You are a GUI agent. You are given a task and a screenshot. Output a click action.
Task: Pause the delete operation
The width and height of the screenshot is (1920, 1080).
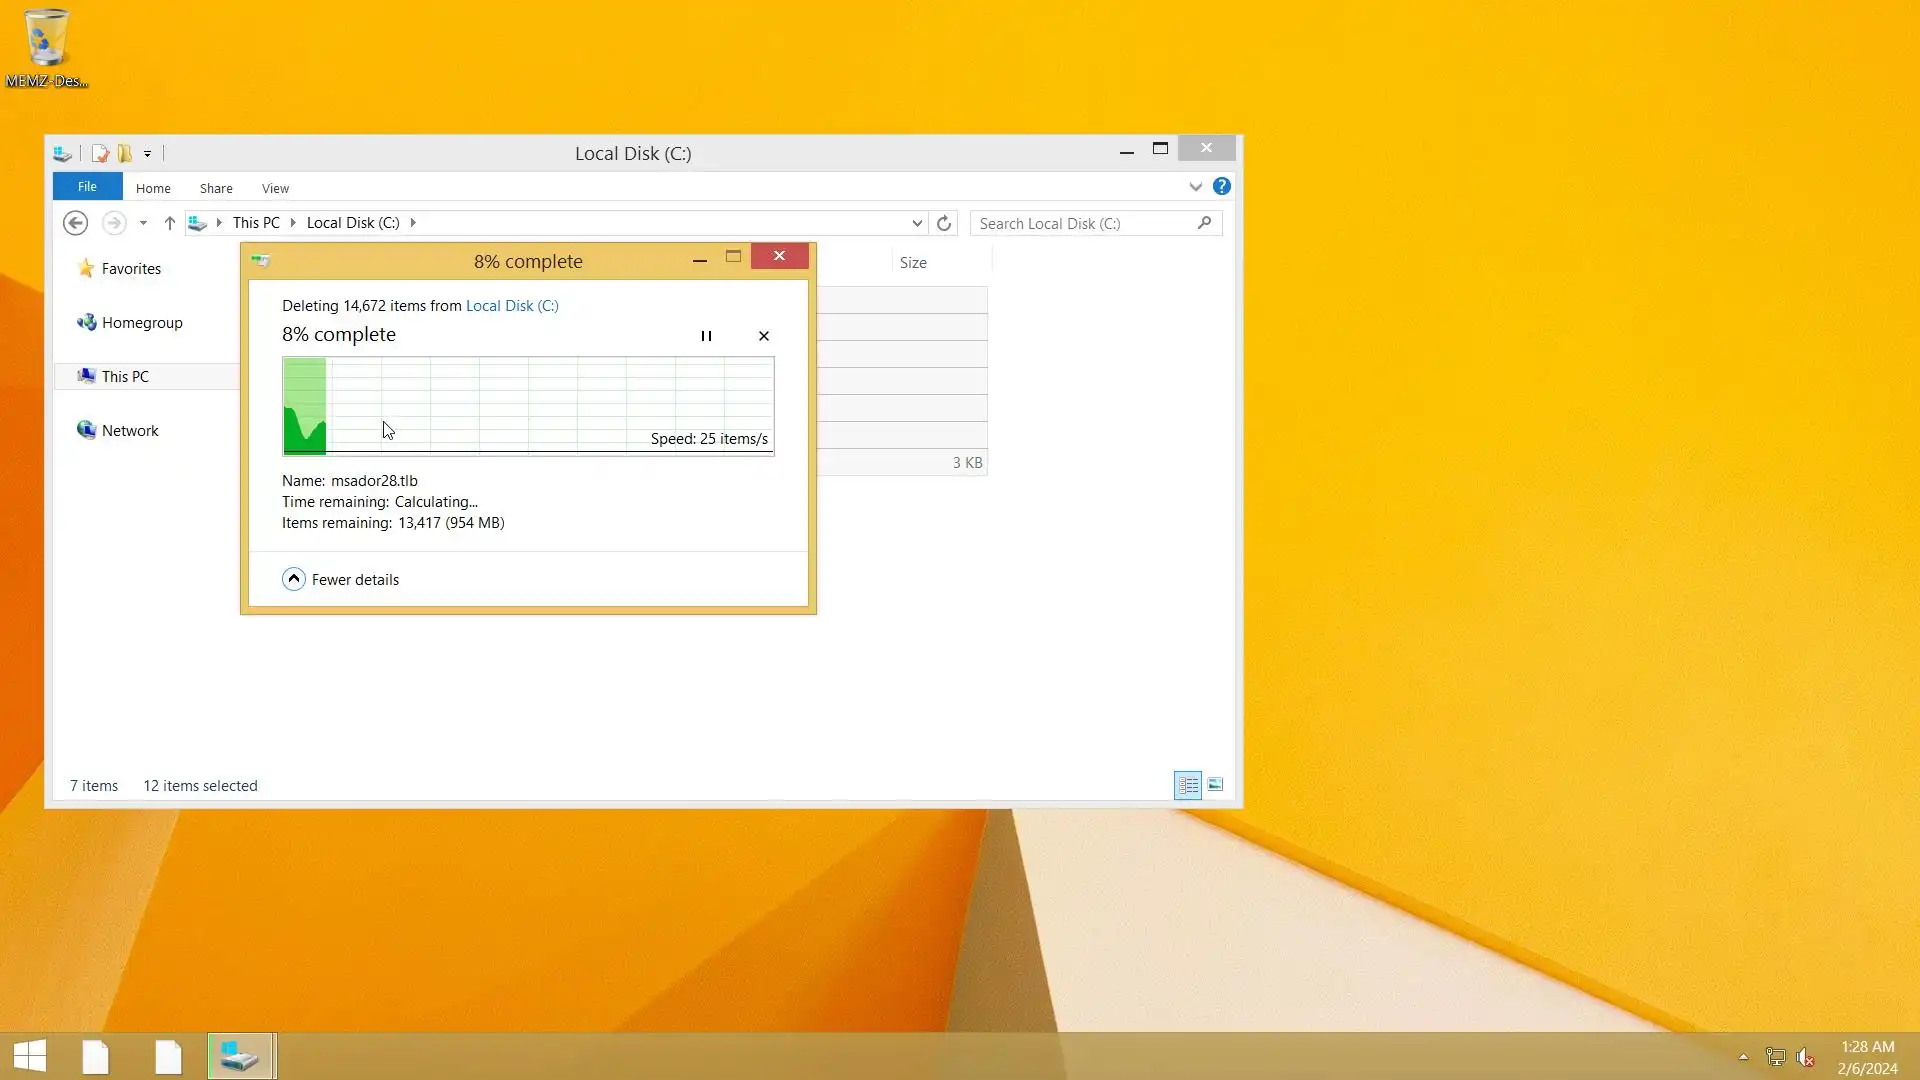[706, 336]
